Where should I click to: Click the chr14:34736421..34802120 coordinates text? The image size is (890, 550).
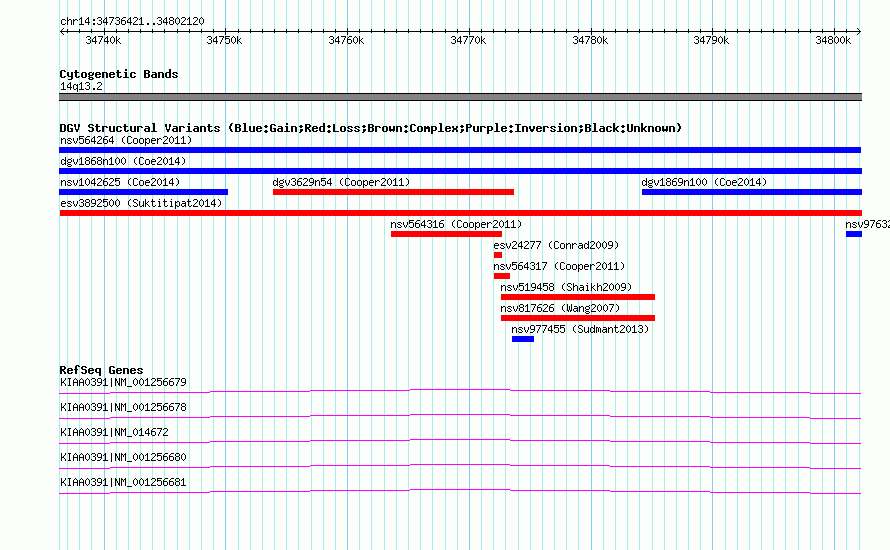pyautogui.click(x=132, y=21)
